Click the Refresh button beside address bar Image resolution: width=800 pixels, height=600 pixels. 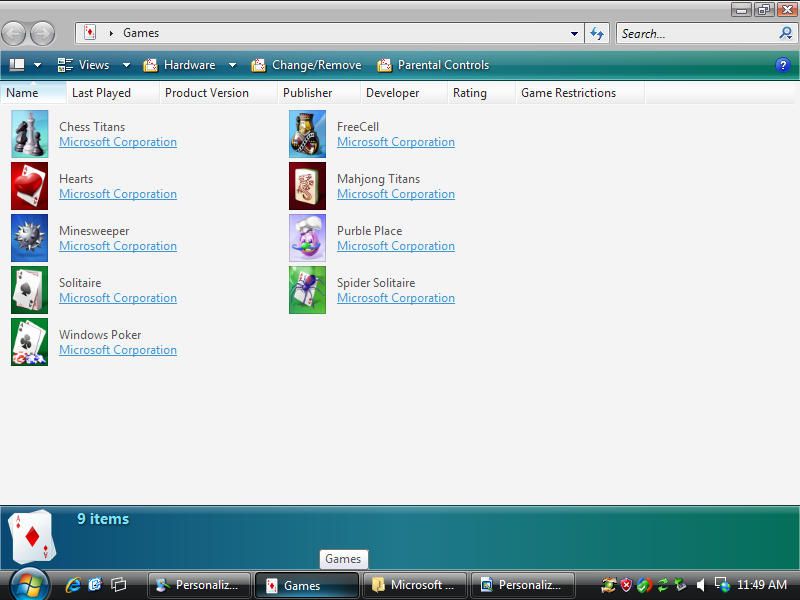pyautogui.click(x=597, y=34)
